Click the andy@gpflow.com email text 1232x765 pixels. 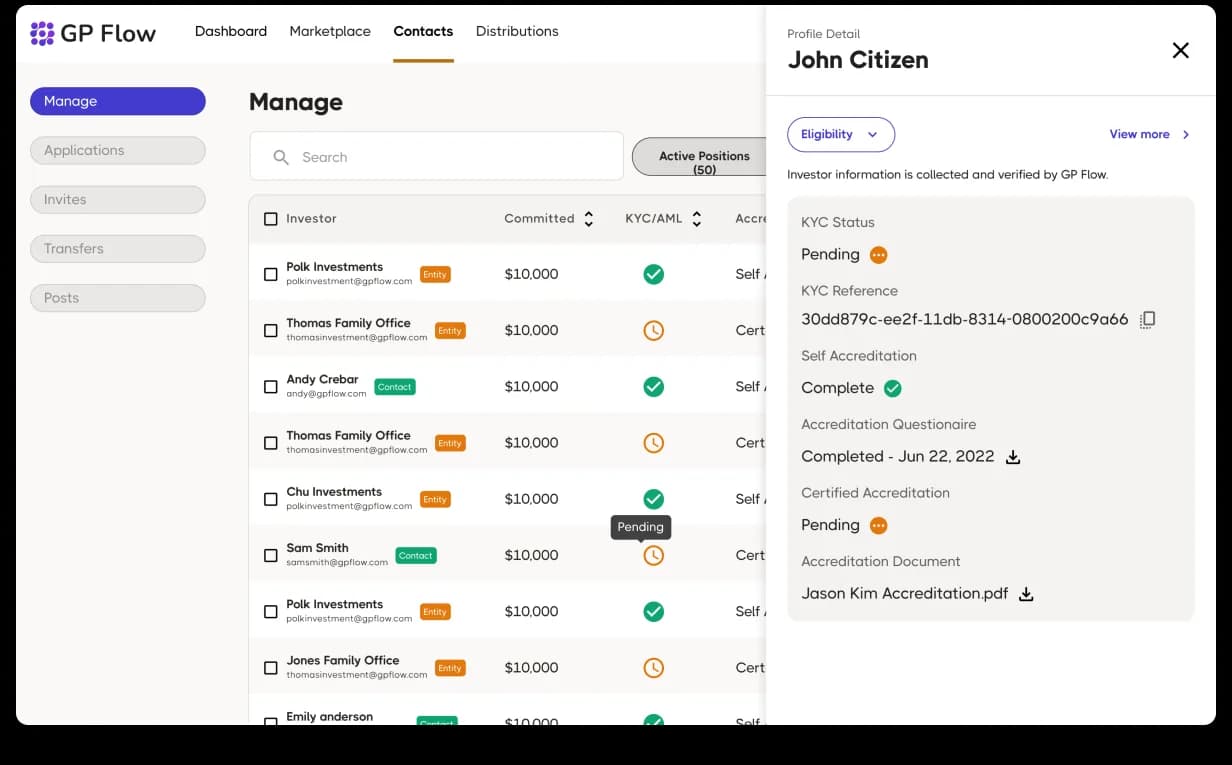tap(326, 394)
